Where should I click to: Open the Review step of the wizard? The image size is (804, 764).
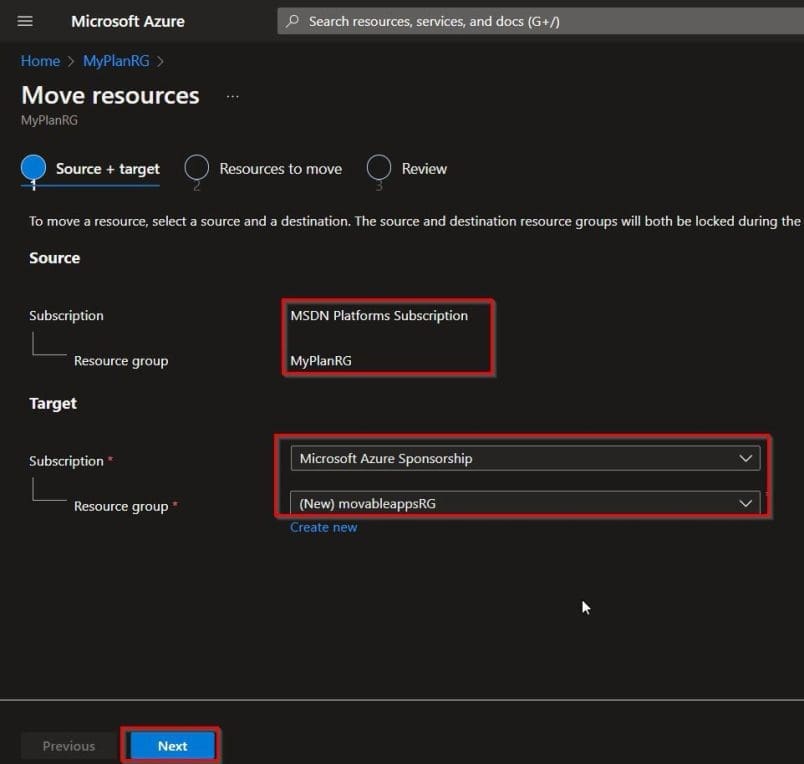424,168
